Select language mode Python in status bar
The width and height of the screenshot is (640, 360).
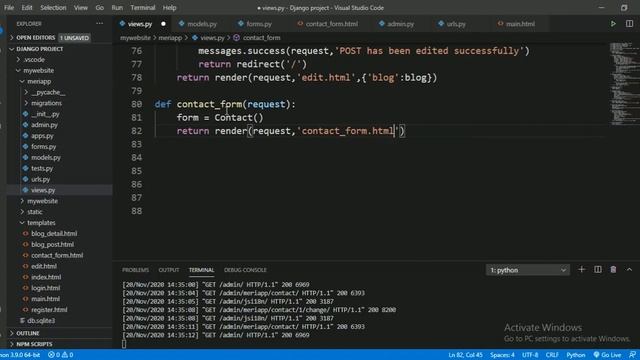(x=576, y=355)
